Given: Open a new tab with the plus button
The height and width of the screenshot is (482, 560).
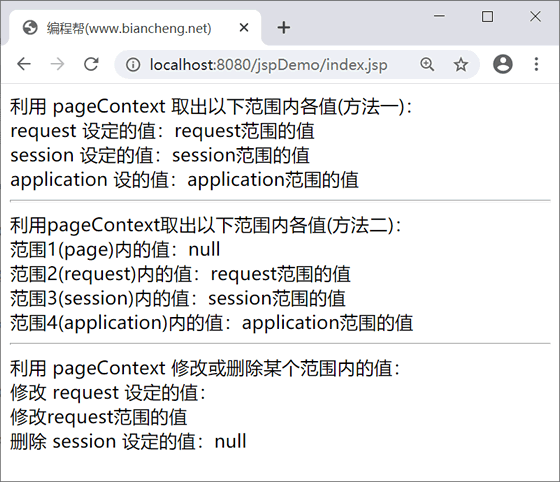Looking at the screenshot, I should [x=284, y=27].
